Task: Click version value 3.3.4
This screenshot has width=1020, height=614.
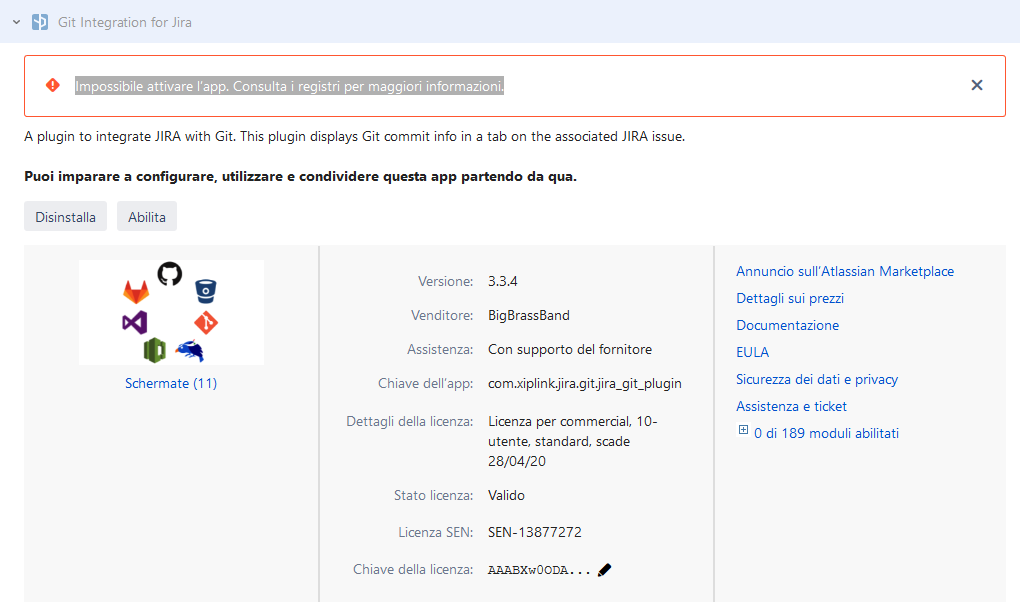Action: point(503,281)
